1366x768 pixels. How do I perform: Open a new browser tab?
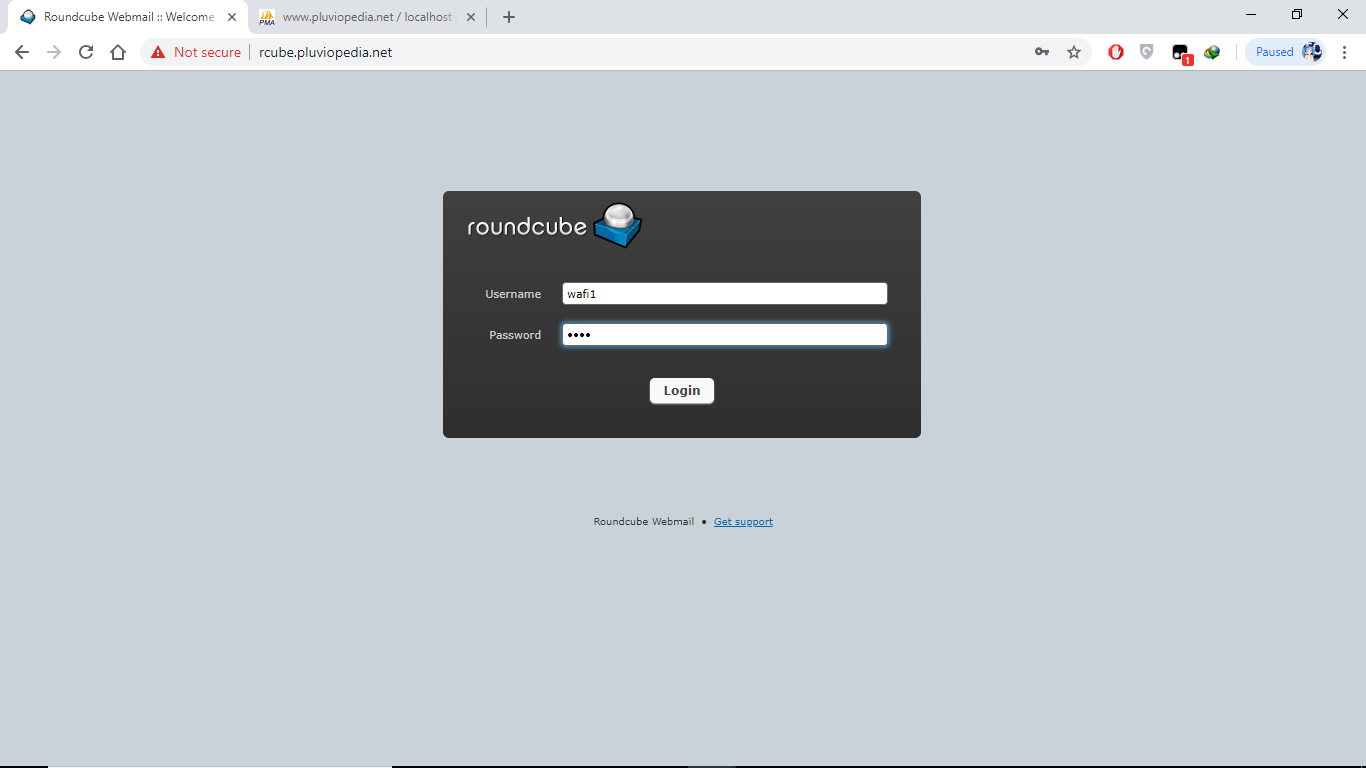click(508, 17)
